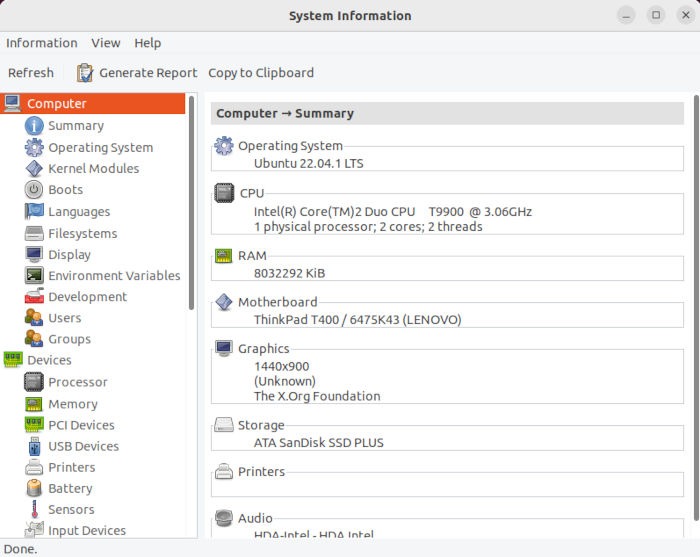Screen dimensions: 700x557
Task: Click the 1440x900 resolution text
Action: (x=282, y=366)
